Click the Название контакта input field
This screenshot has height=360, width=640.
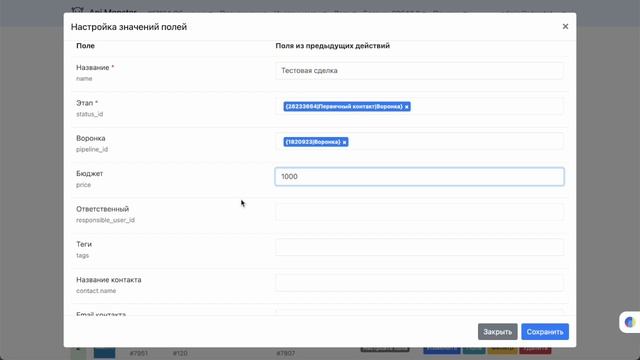click(x=420, y=283)
